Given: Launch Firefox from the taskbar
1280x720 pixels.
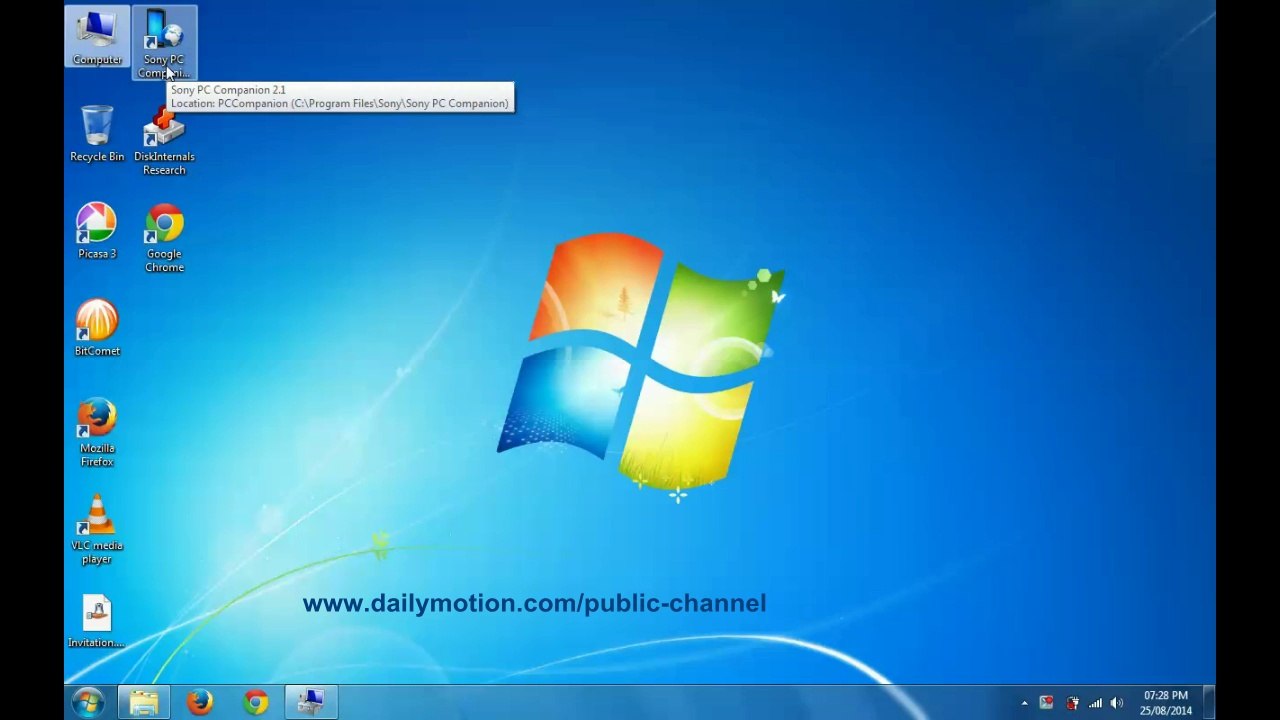Looking at the screenshot, I should (x=200, y=702).
